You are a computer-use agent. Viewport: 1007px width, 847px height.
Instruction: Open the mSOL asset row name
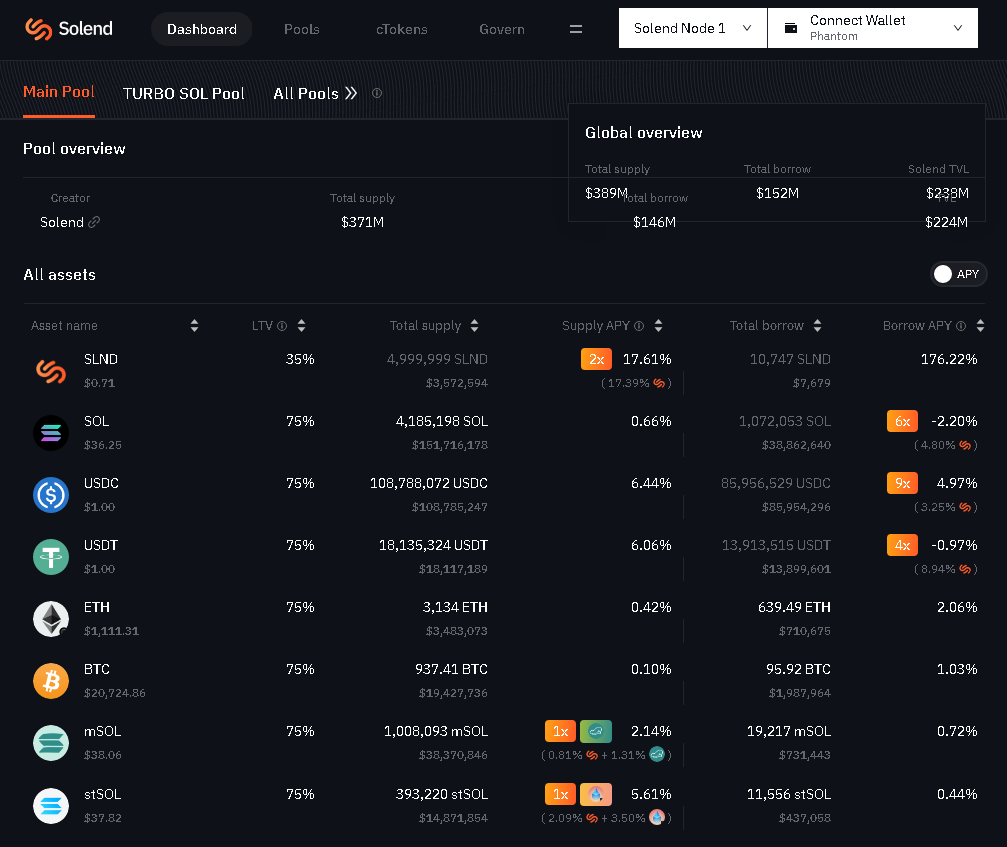(103, 731)
